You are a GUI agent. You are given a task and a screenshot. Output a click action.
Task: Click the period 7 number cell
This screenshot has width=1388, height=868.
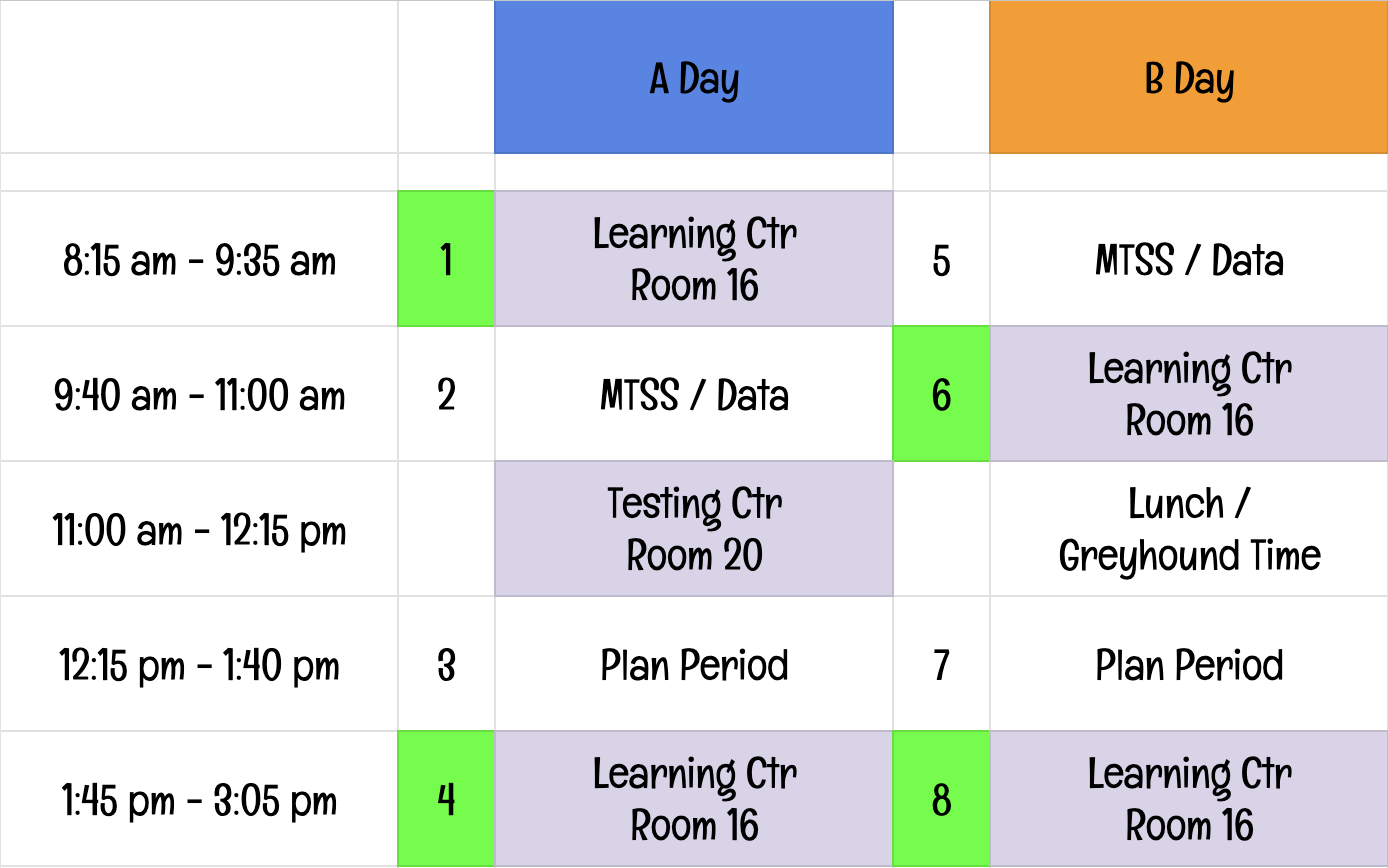coord(941,664)
